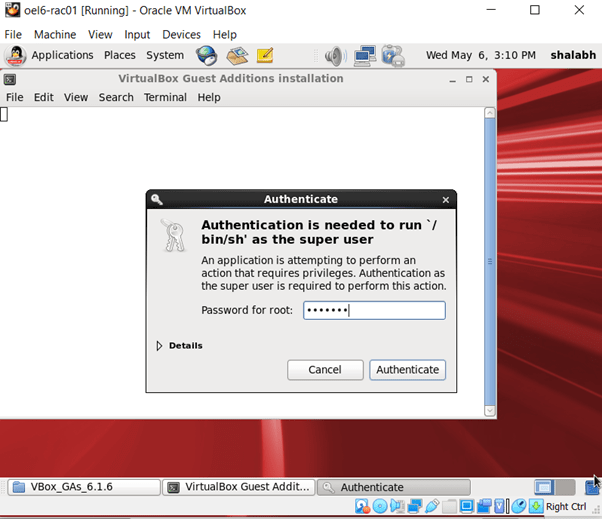Open the Devices menu in the VirtualBox menu bar
602x519 pixels.
click(x=181, y=34)
